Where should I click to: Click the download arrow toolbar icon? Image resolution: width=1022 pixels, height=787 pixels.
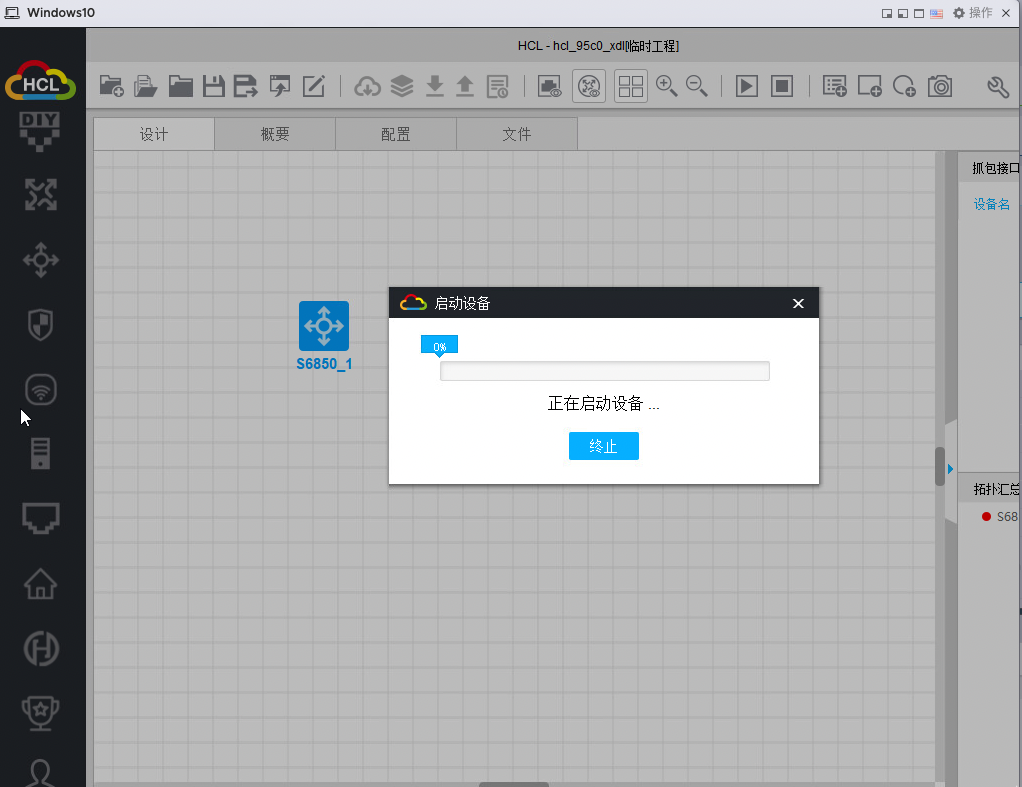pyautogui.click(x=435, y=86)
